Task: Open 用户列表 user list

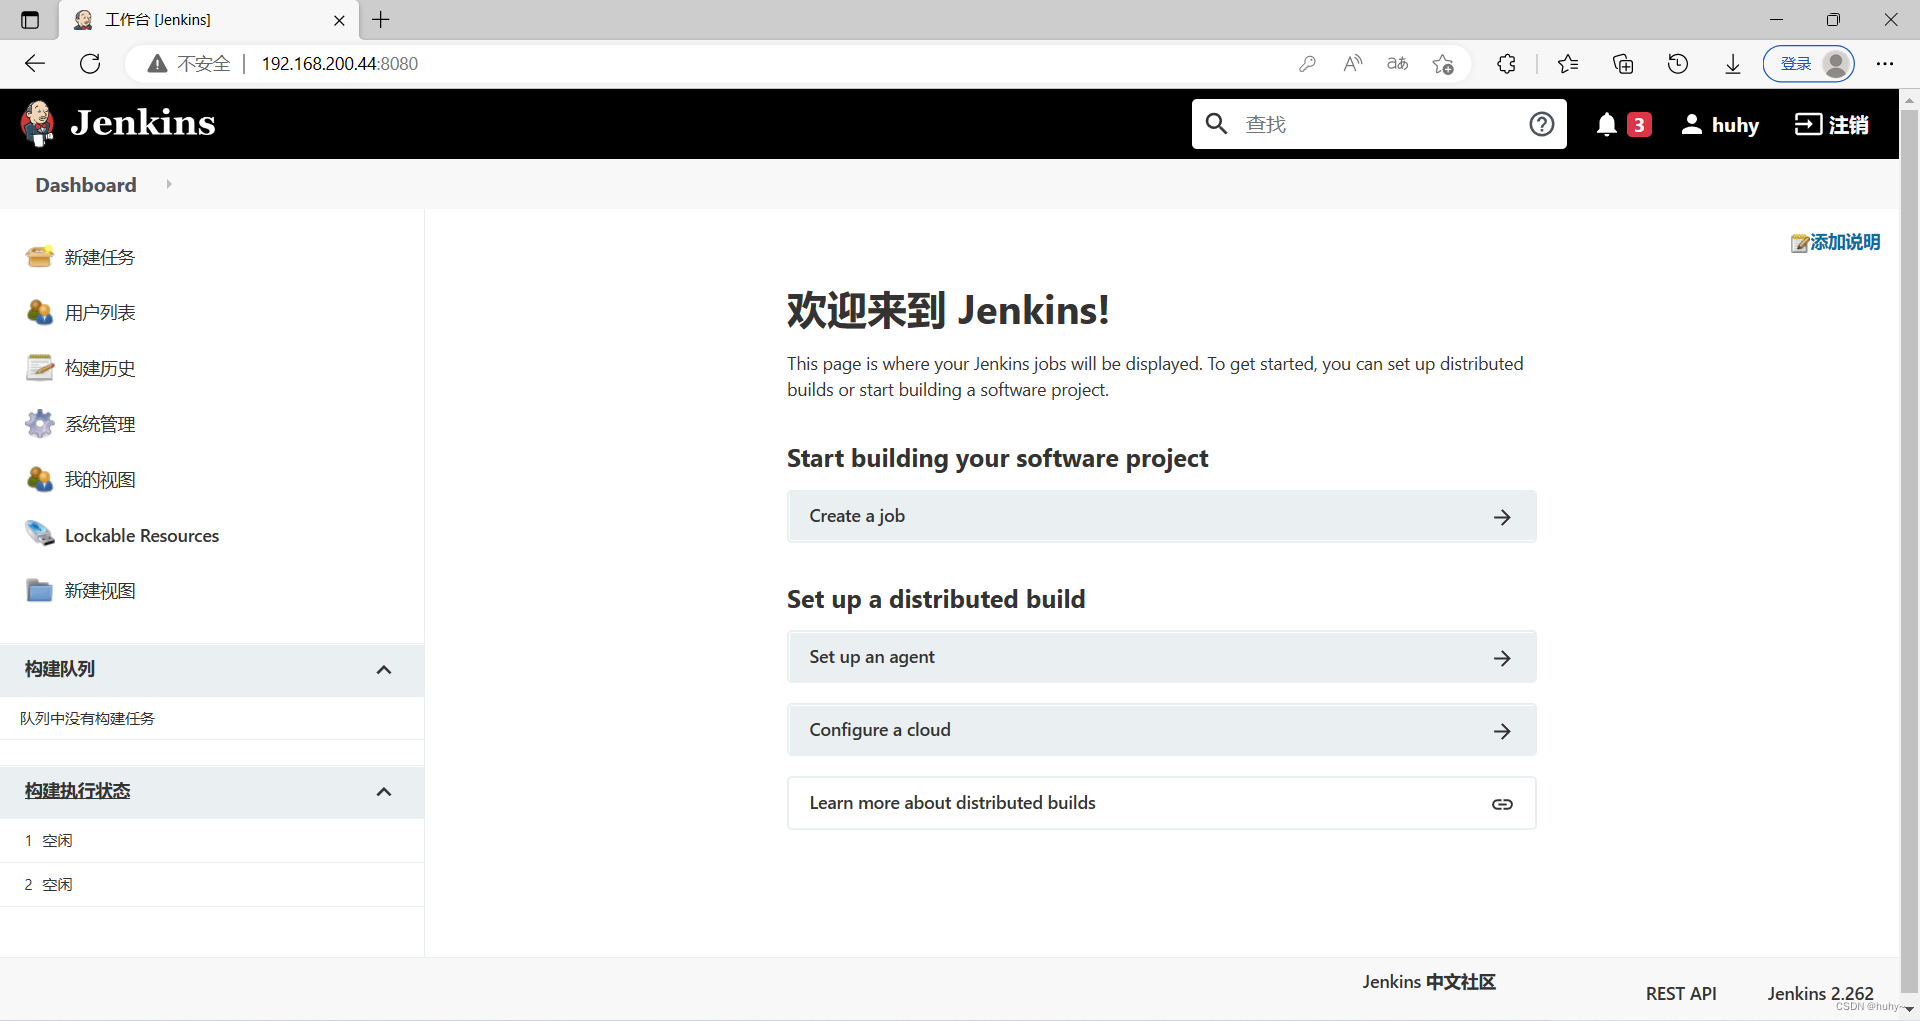Action: [100, 313]
